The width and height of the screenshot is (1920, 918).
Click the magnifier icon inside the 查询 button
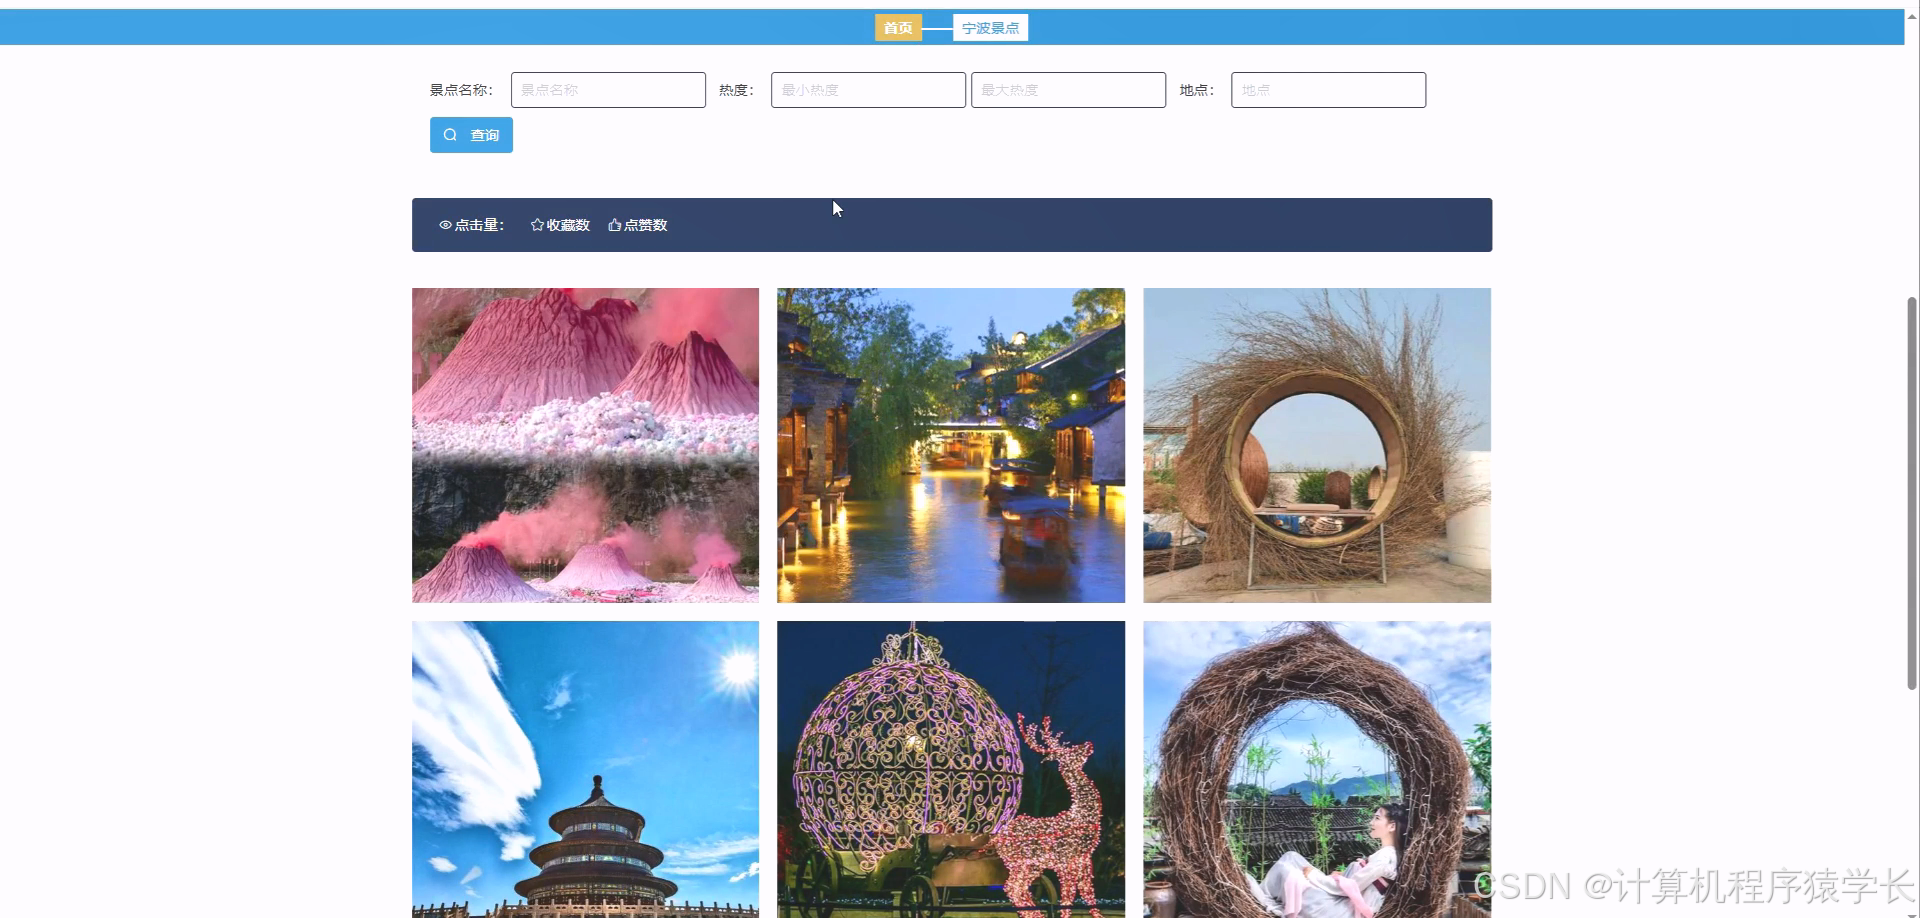pyautogui.click(x=452, y=134)
